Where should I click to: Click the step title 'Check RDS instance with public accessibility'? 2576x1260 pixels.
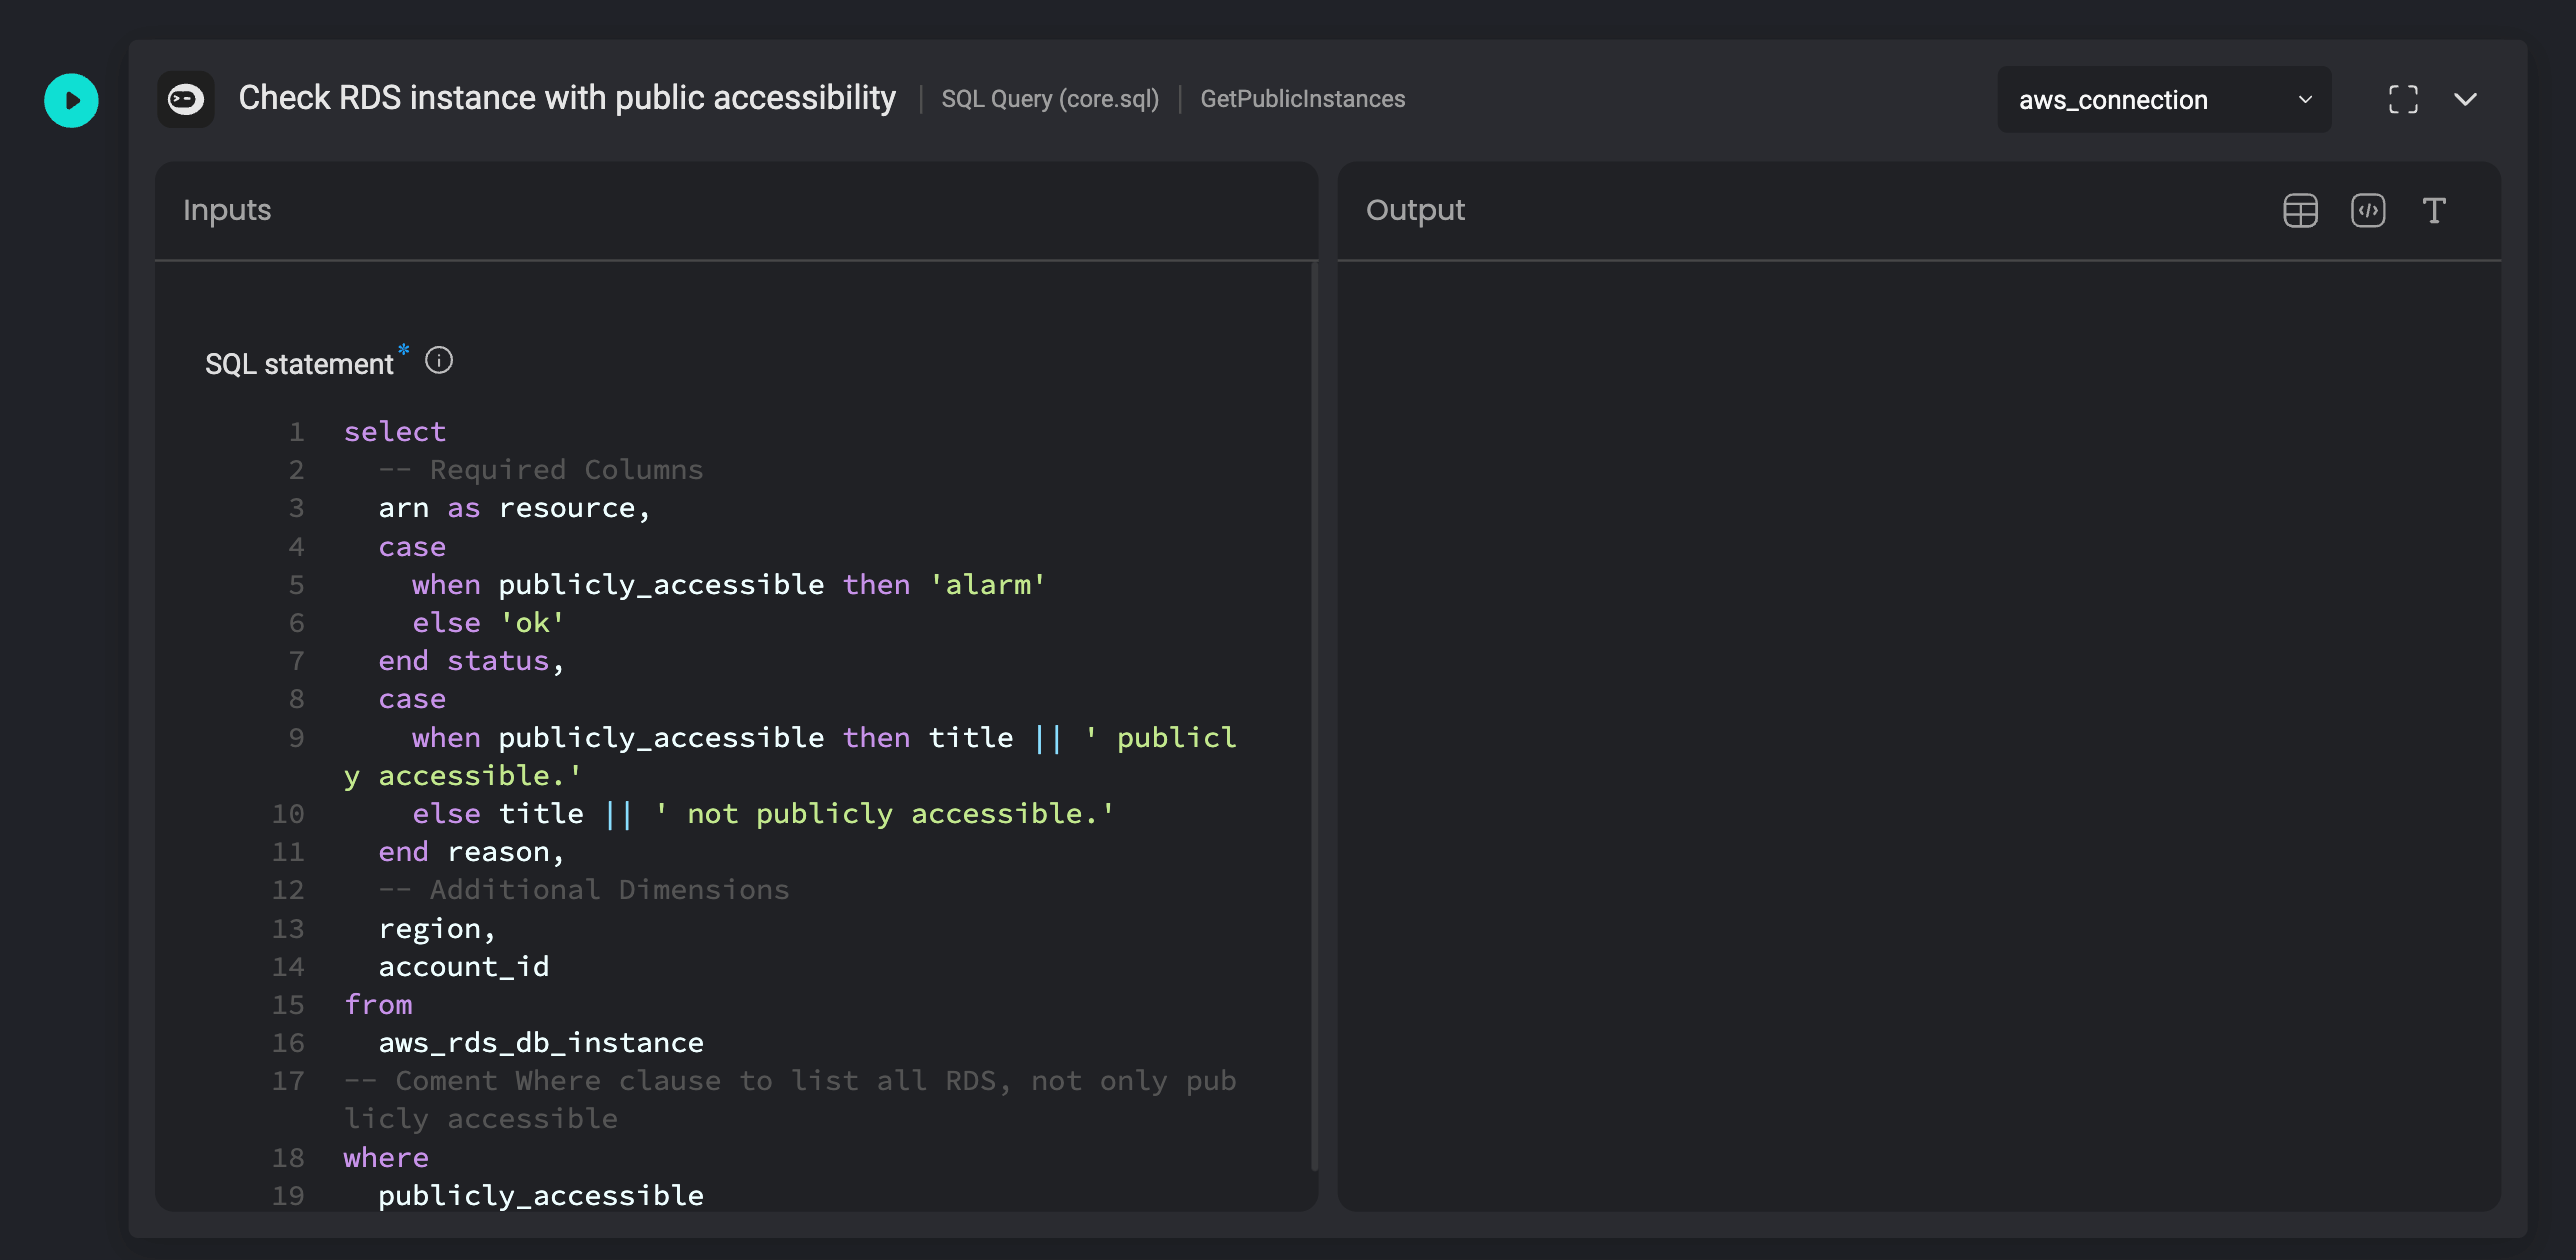click(x=567, y=98)
